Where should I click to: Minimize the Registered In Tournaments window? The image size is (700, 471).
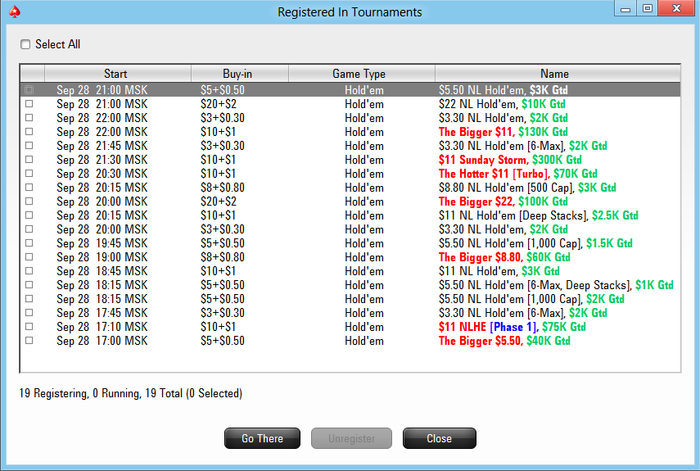click(625, 9)
